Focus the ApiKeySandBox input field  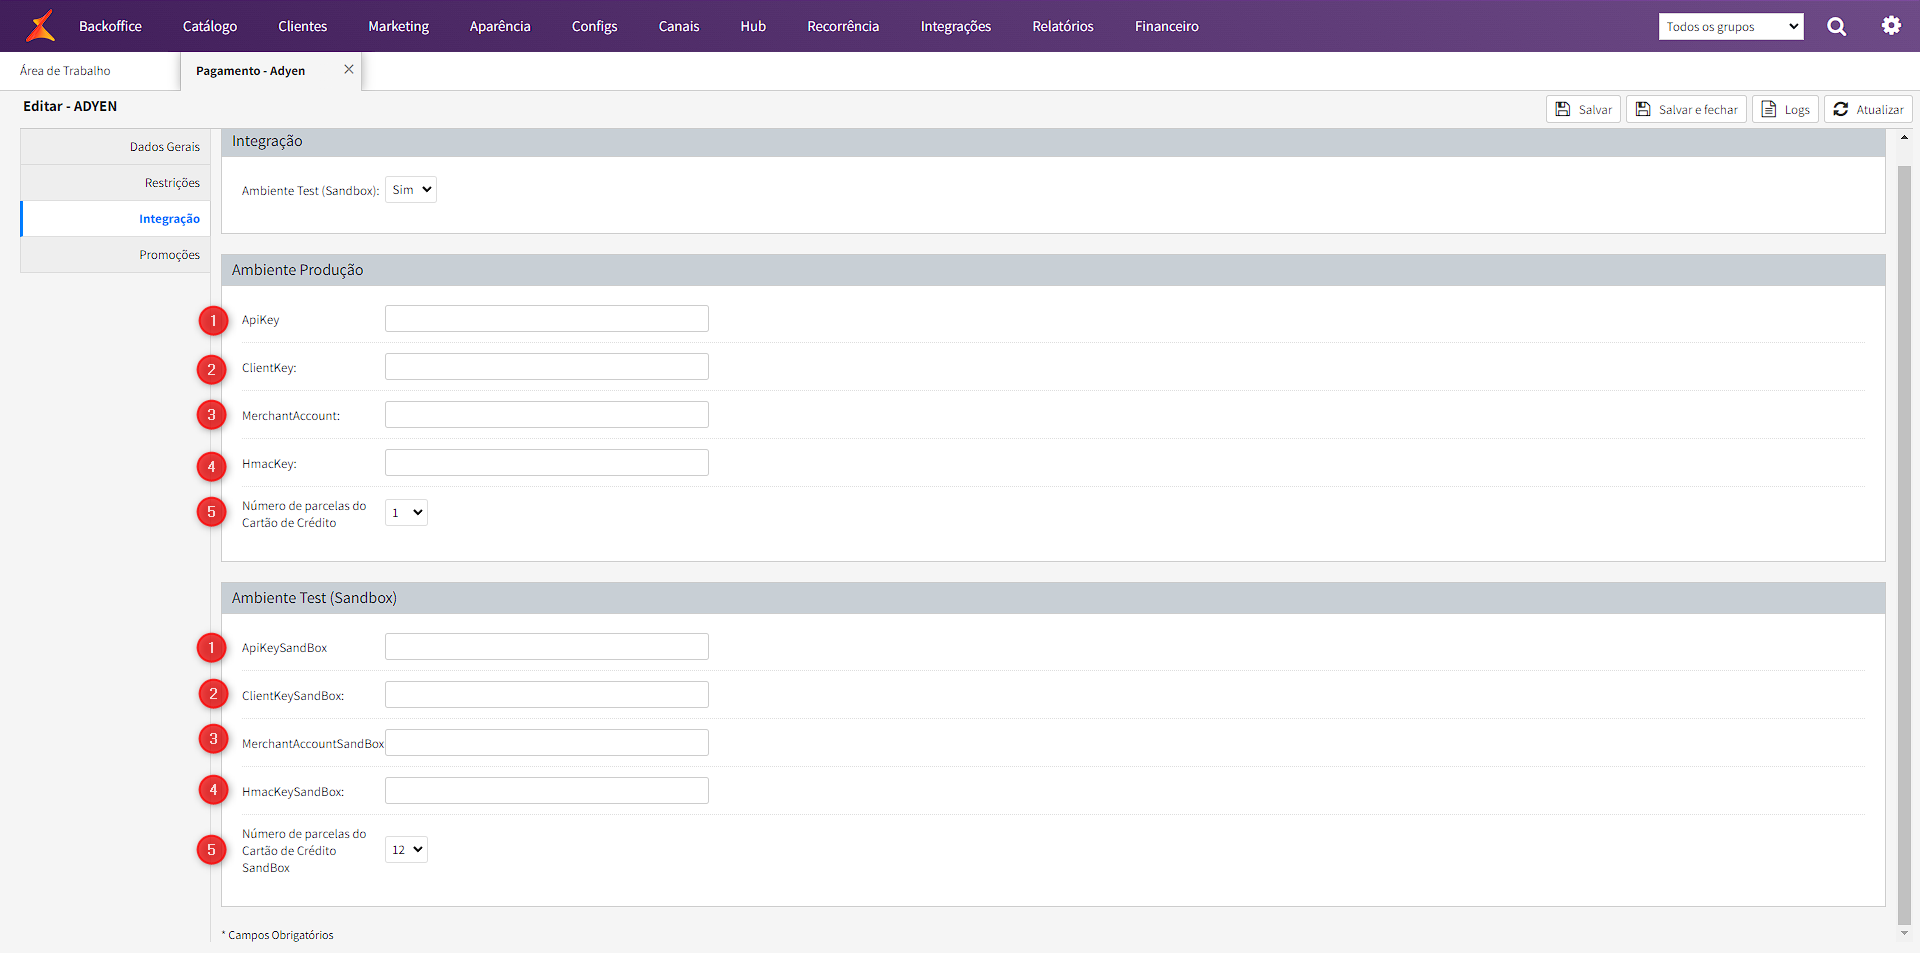coord(547,647)
